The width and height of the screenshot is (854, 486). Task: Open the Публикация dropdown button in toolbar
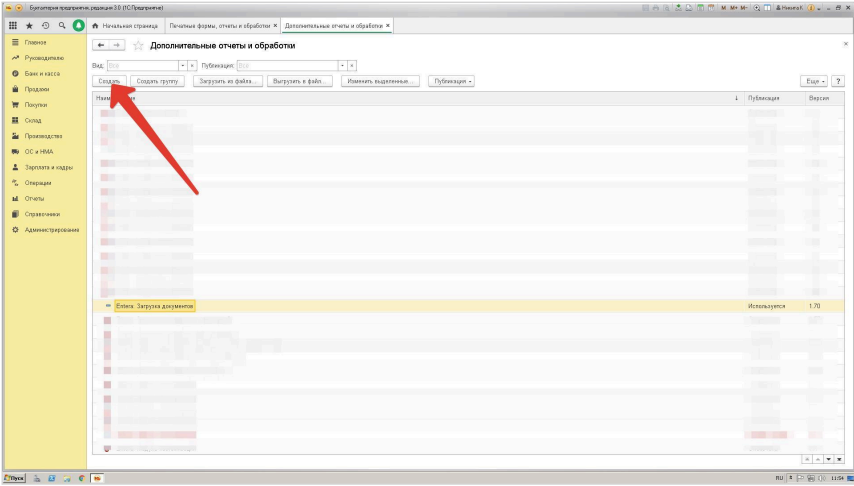451,81
